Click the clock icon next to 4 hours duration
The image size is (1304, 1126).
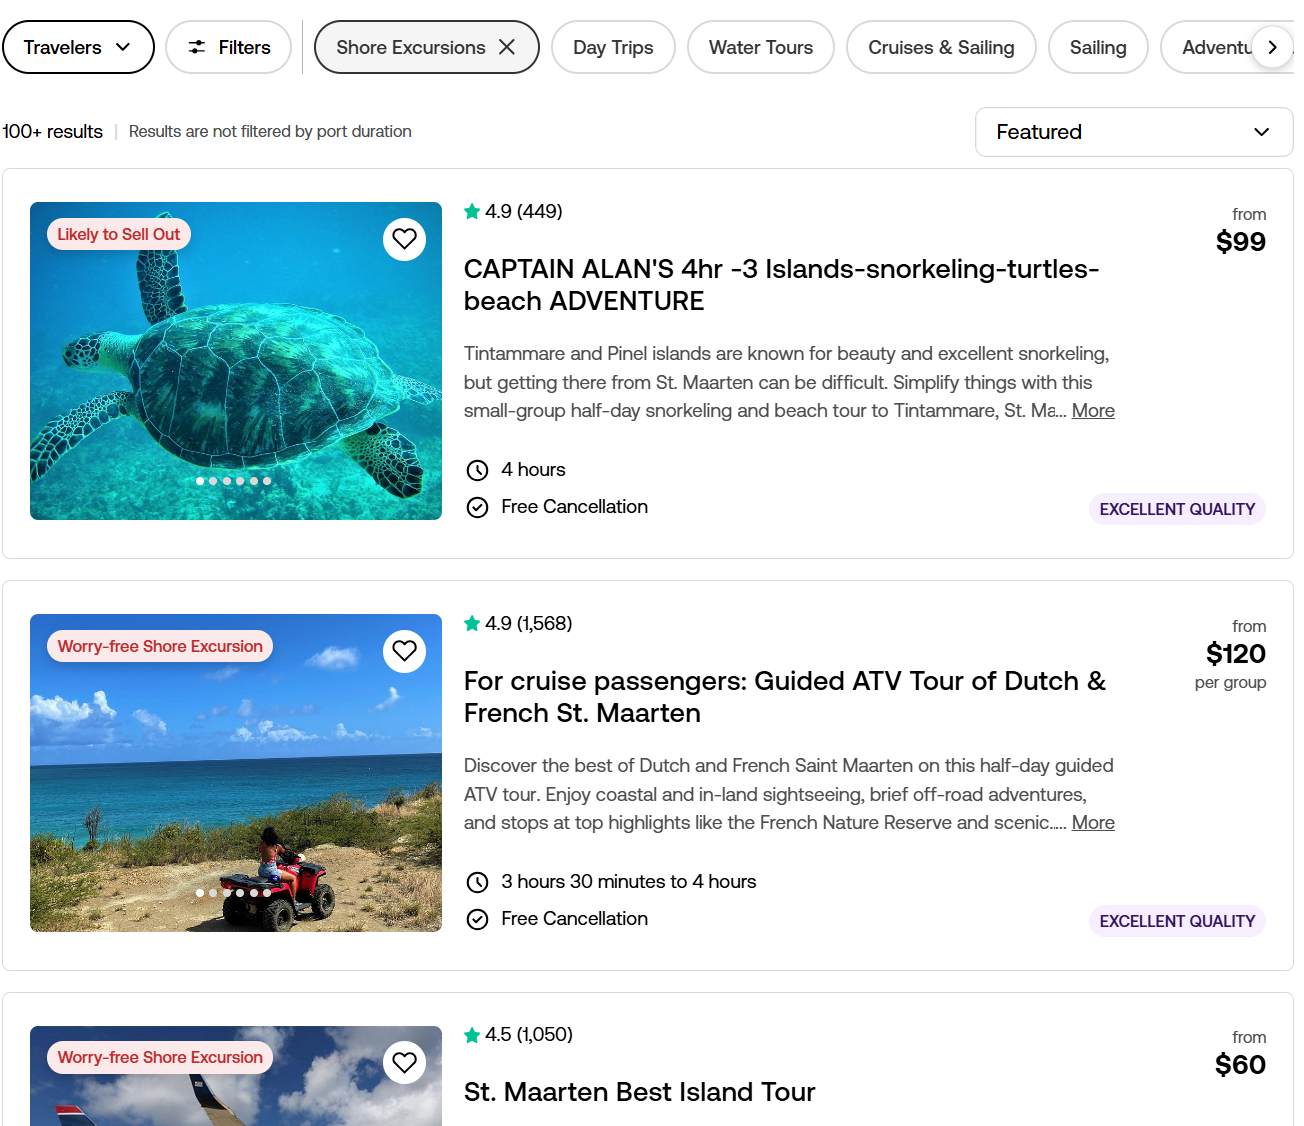click(x=477, y=469)
